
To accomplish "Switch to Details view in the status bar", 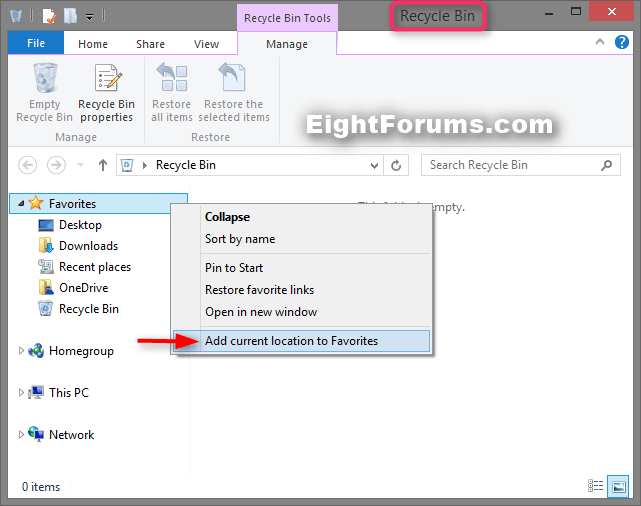I will pos(596,487).
